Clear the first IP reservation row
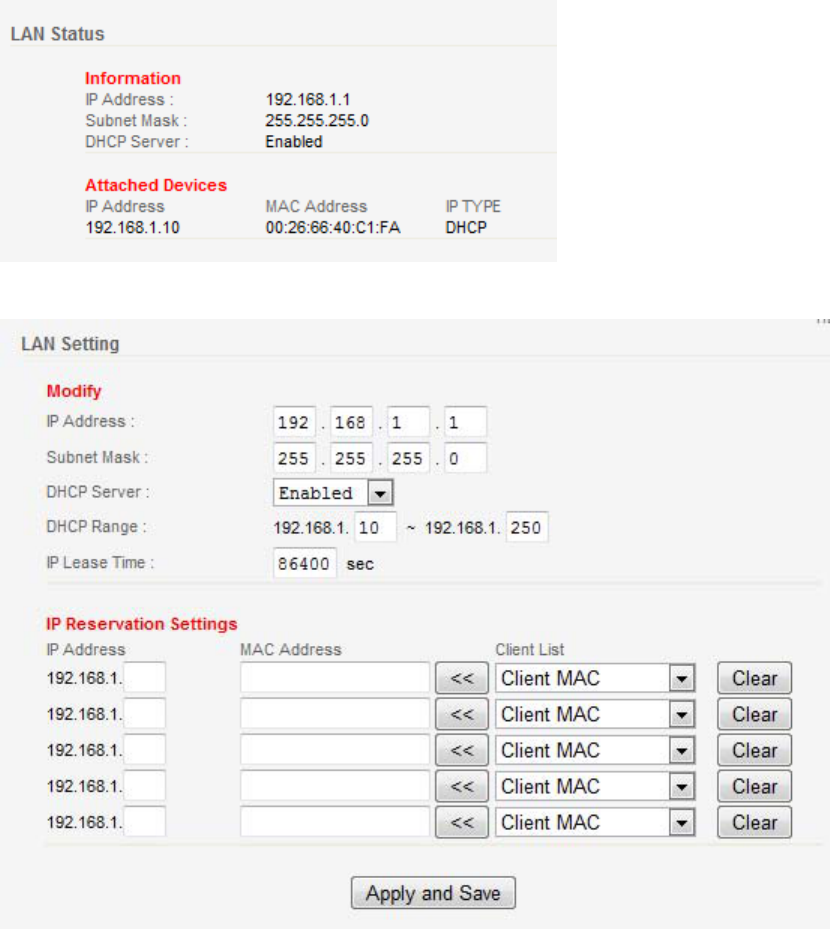 (x=755, y=678)
